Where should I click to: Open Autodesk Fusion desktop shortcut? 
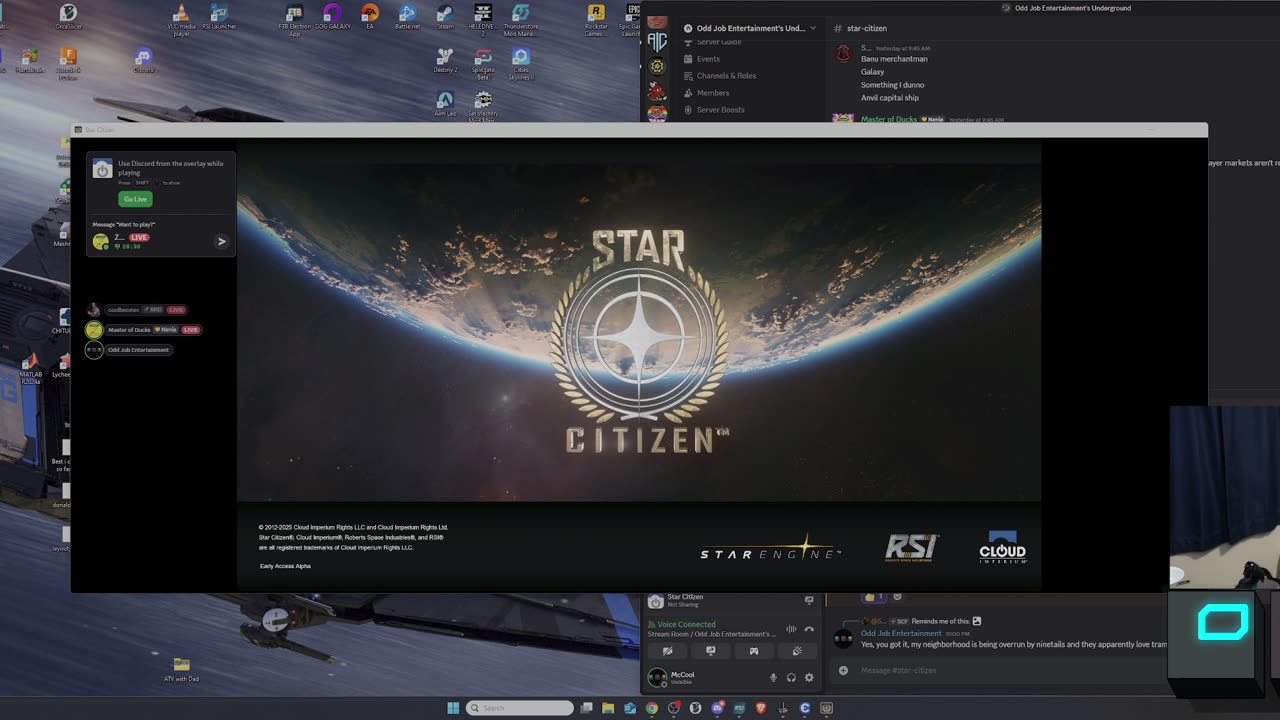[68, 63]
